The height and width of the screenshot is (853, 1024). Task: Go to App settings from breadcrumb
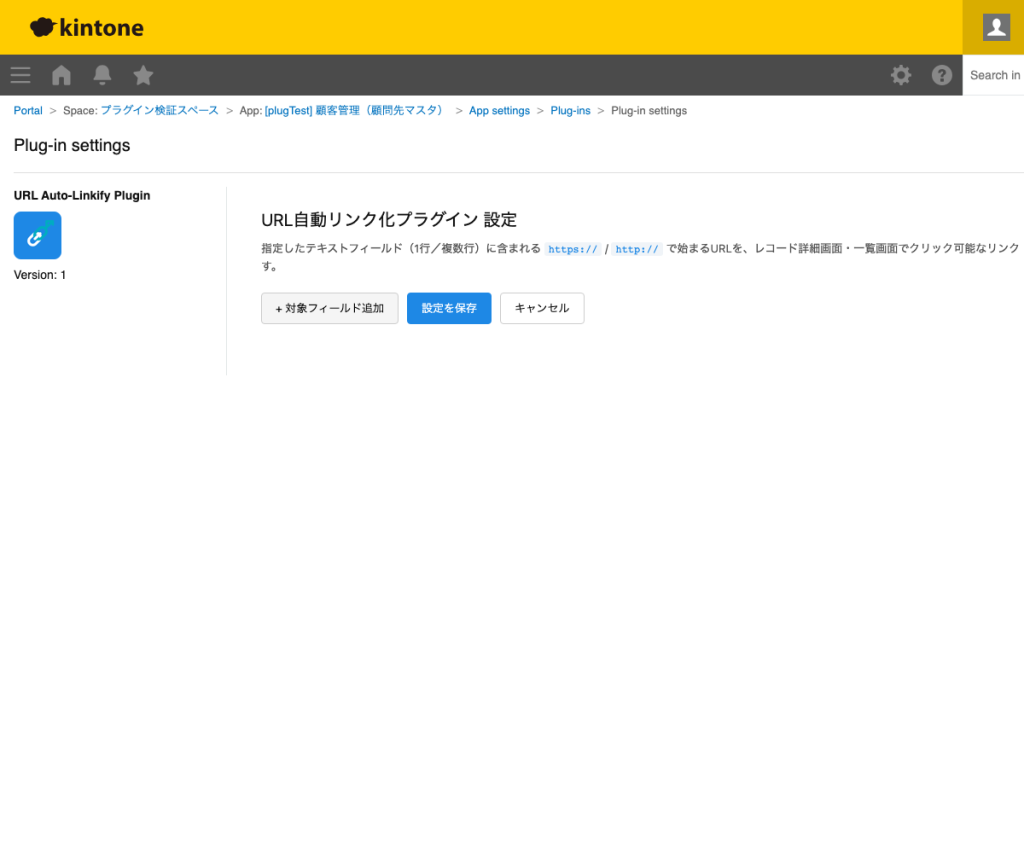pyautogui.click(x=499, y=110)
